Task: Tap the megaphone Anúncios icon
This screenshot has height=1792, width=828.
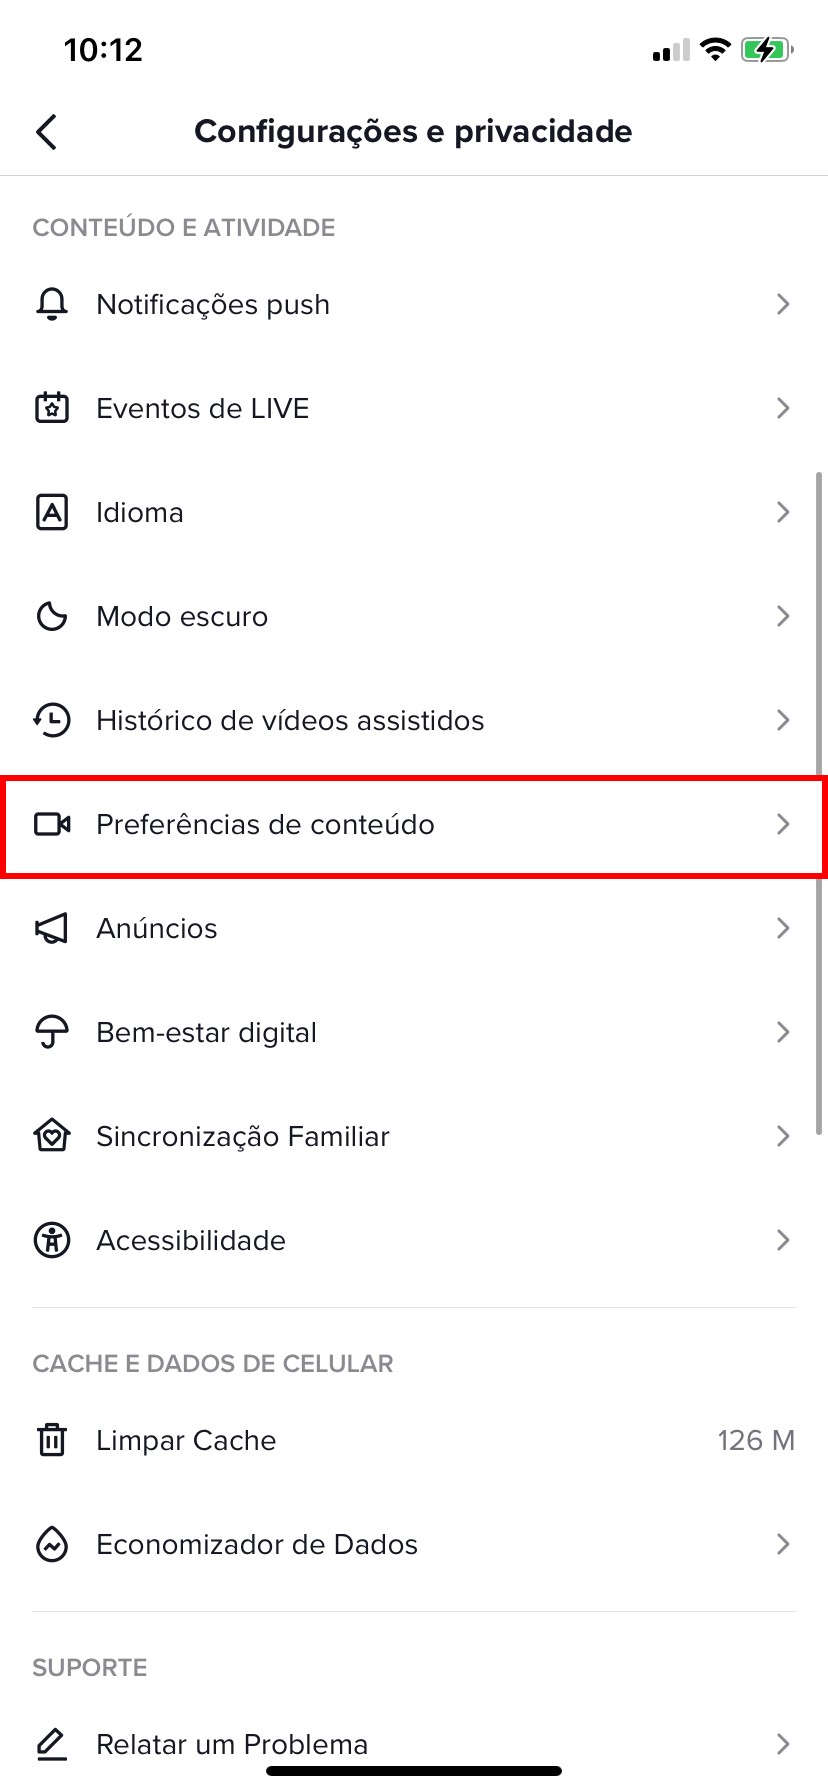Action: [x=52, y=928]
